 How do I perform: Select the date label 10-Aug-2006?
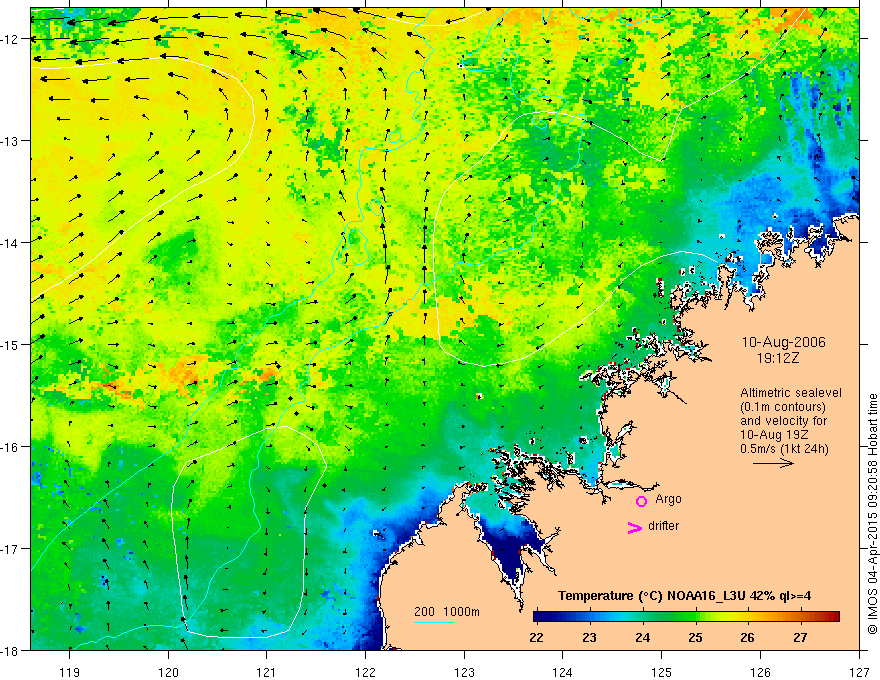pos(783,342)
